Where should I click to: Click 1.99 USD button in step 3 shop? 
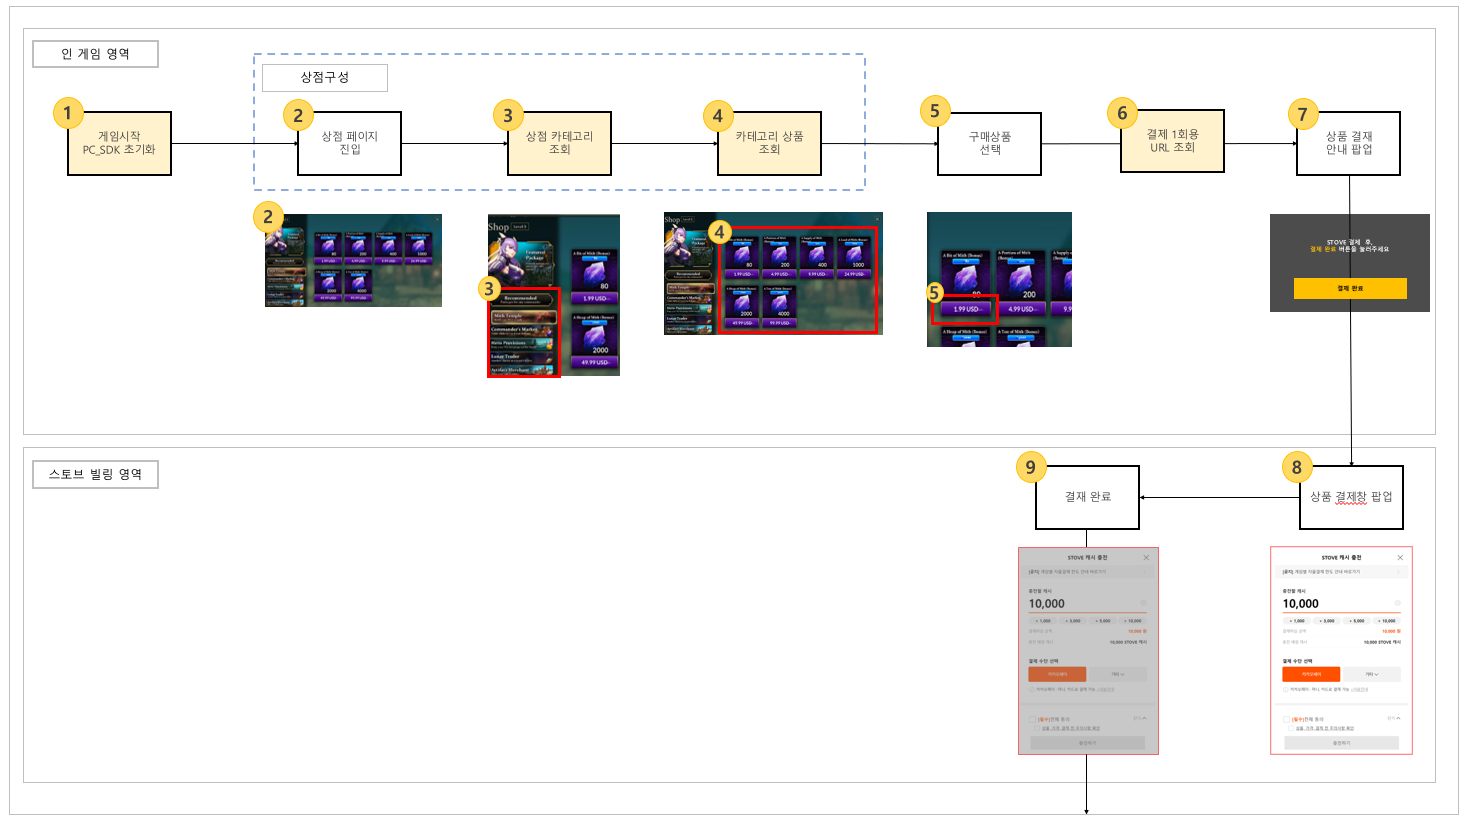click(x=594, y=298)
